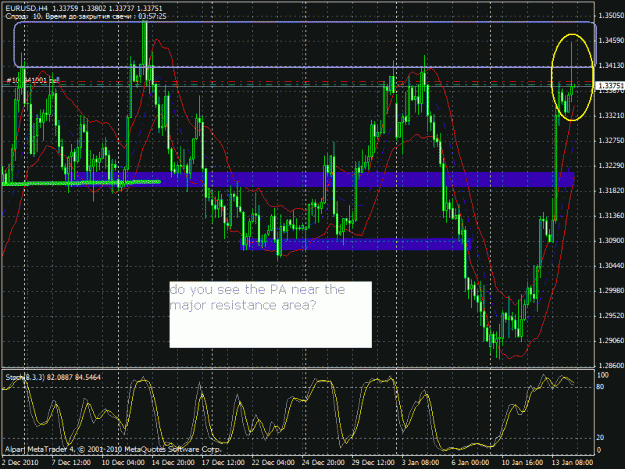The image size is (625, 469).
Task: Click the 1.31360 price axis label
Action: click(611, 216)
